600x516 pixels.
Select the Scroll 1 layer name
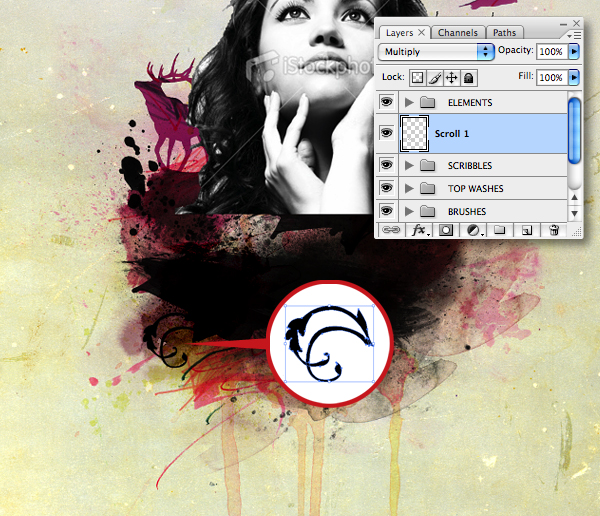[452, 134]
